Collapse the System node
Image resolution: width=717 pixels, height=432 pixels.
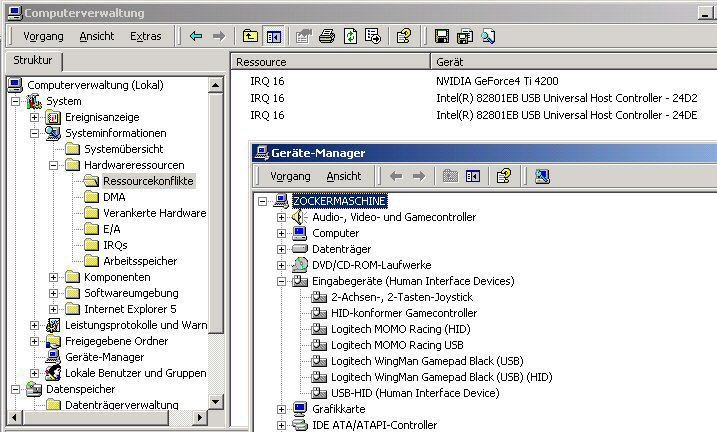pos(16,101)
